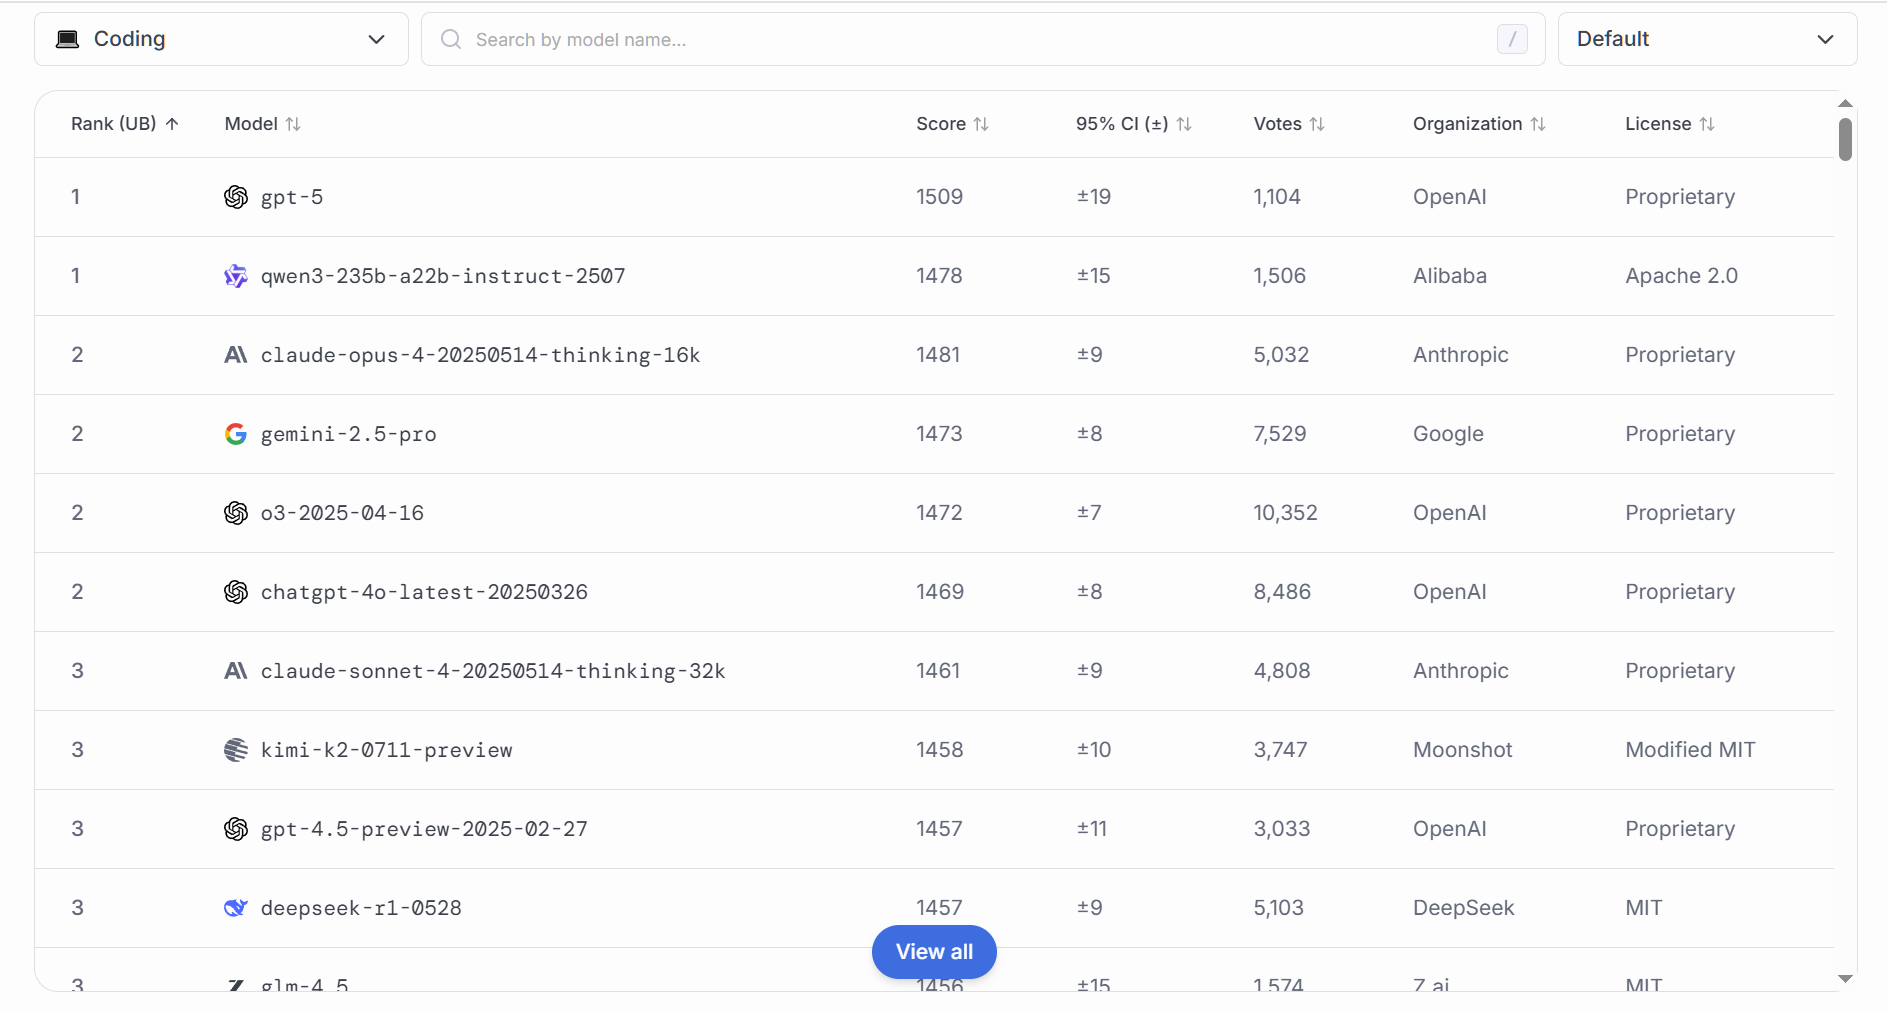Screen dimensions: 1887x1014
Task: Click the o3-2025-04-16 model name
Action: click(342, 513)
